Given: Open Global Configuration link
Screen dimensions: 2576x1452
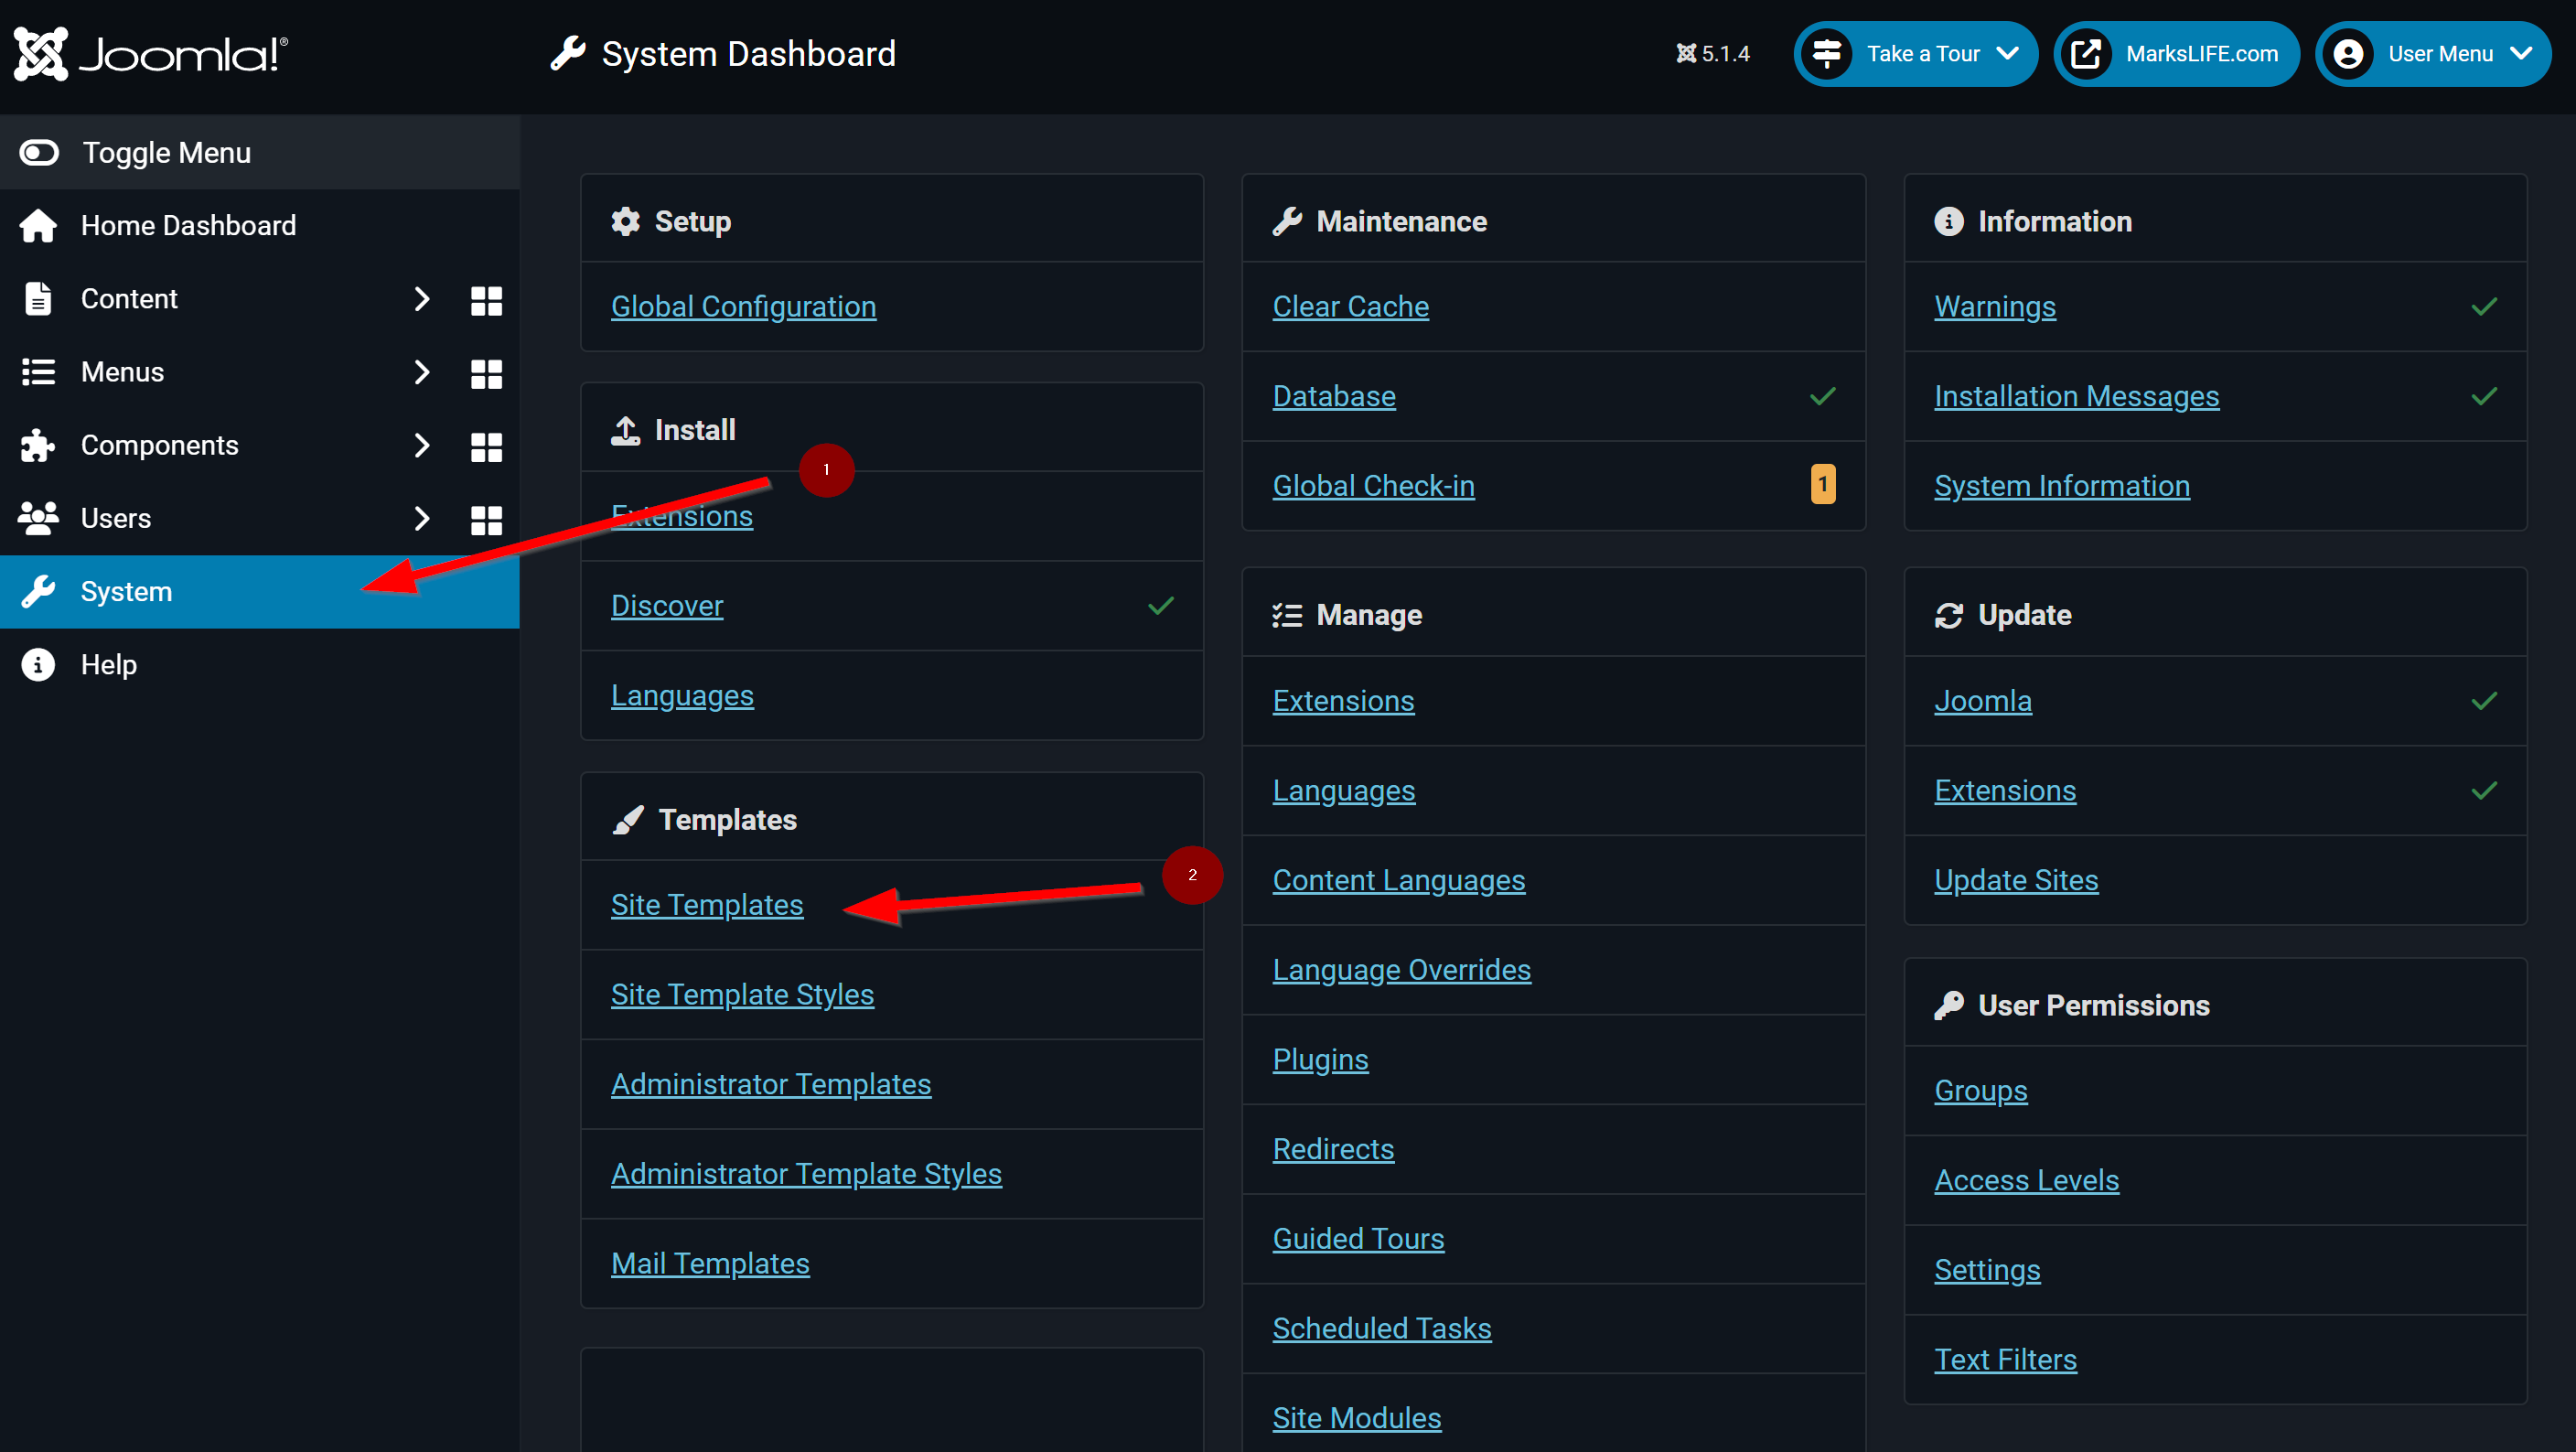Looking at the screenshot, I should coord(743,306).
